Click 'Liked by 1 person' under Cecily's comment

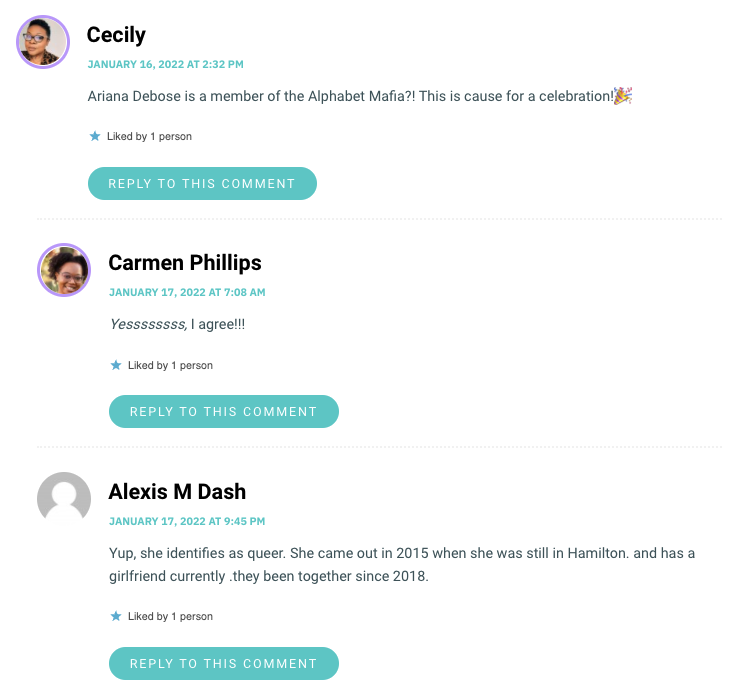149,136
